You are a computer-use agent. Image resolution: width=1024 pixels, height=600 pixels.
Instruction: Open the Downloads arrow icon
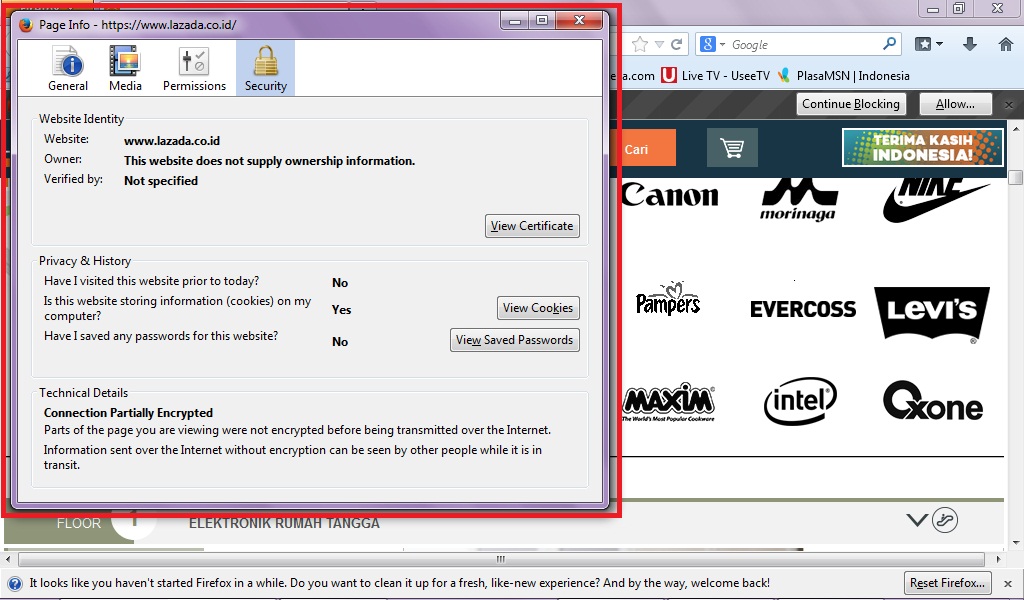970,44
